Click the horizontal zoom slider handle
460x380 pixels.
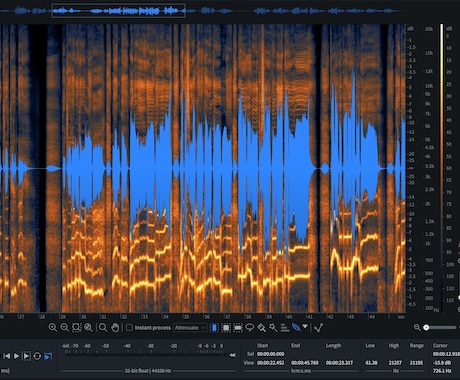[426, 328]
